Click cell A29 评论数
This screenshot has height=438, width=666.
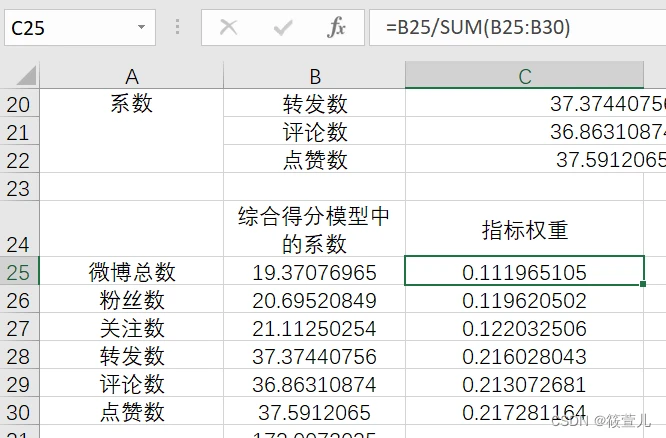(132, 383)
